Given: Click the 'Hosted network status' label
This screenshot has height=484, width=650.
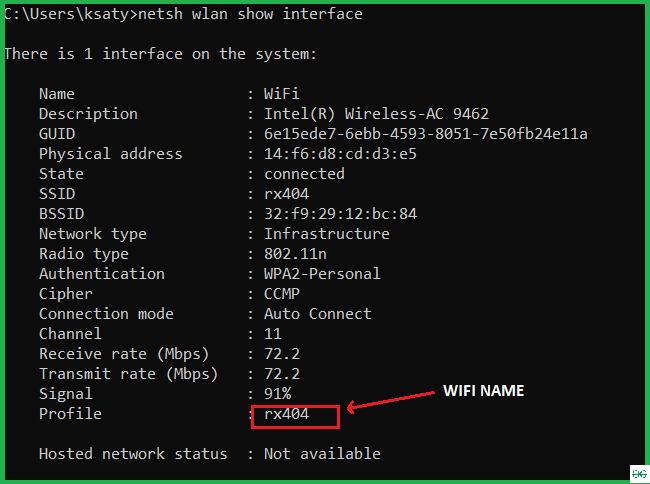Looking at the screenshot, I should pos(133,454).
